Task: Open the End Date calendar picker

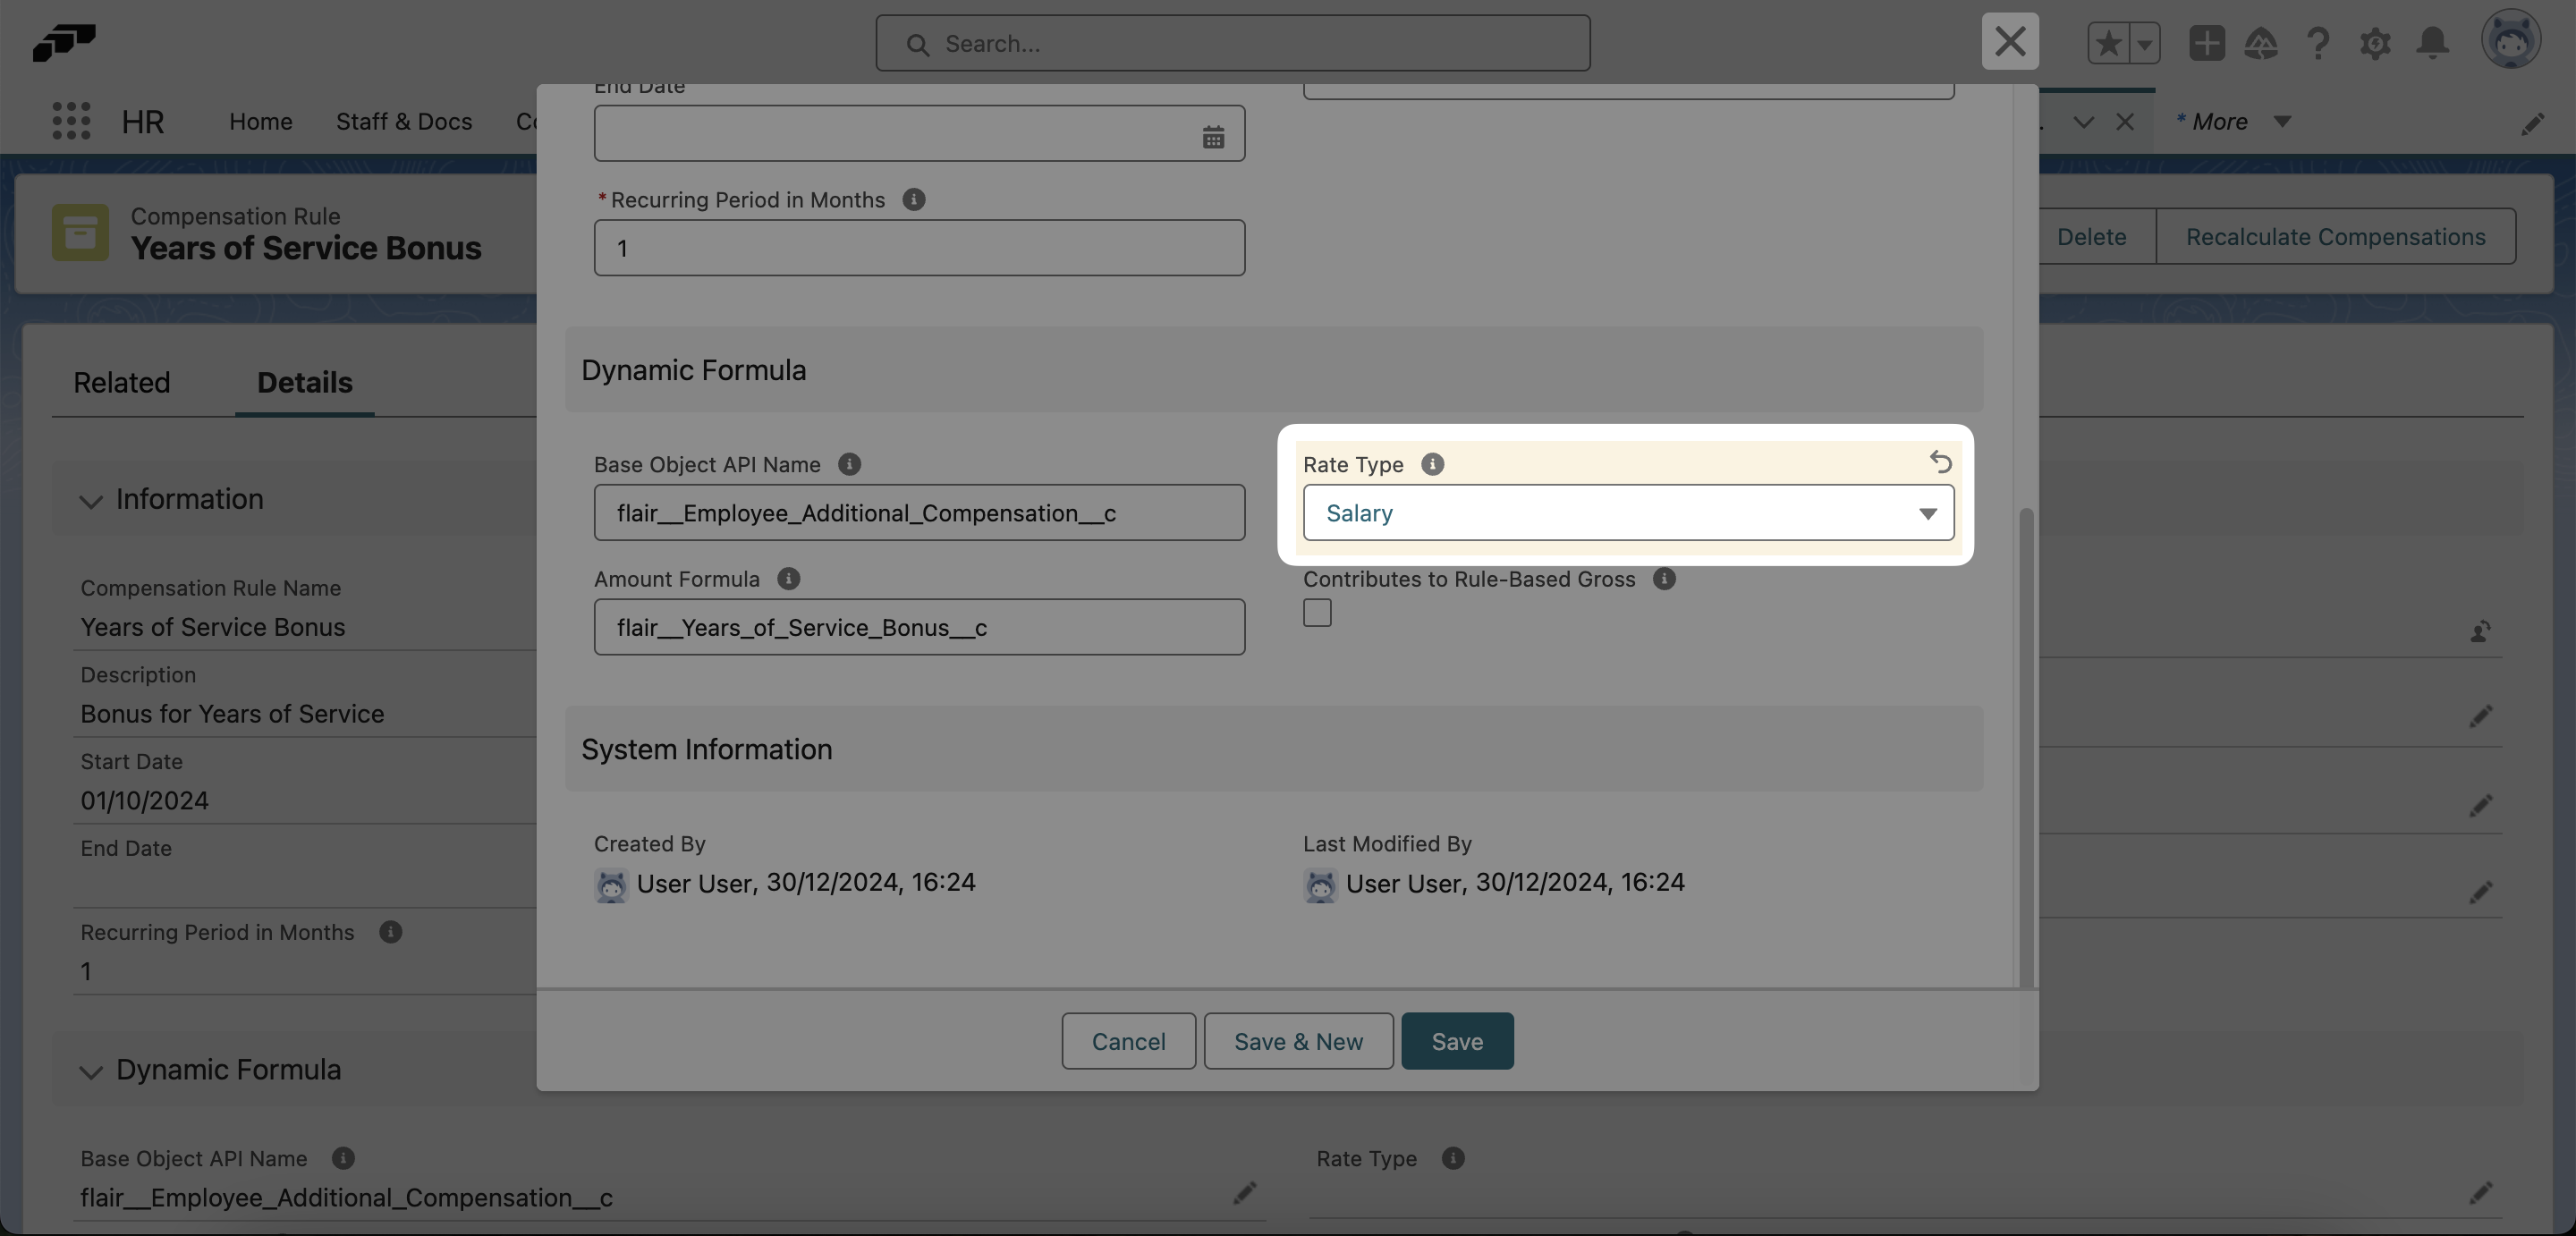Action: [1212, 137]
